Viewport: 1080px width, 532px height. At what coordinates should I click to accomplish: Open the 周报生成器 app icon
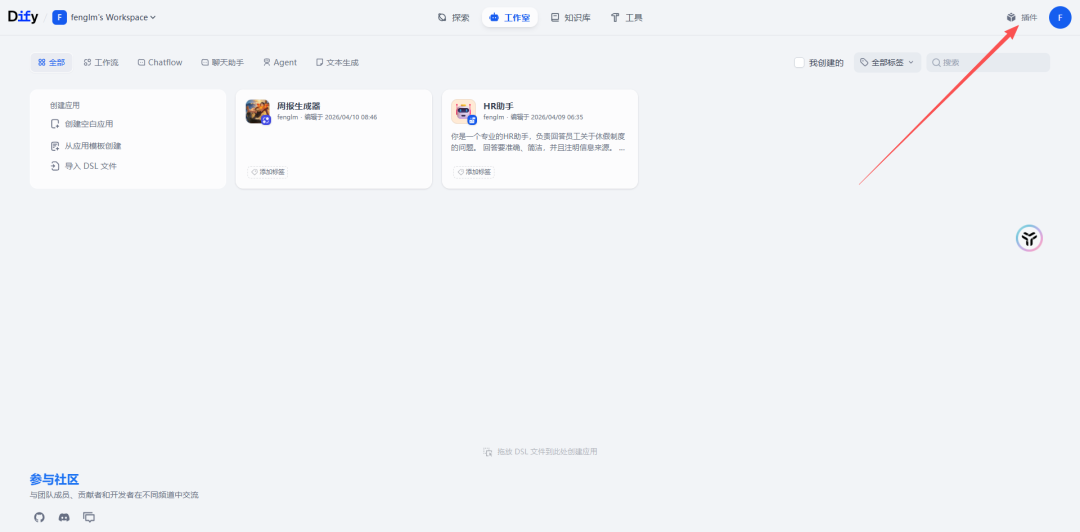[258, 112]
